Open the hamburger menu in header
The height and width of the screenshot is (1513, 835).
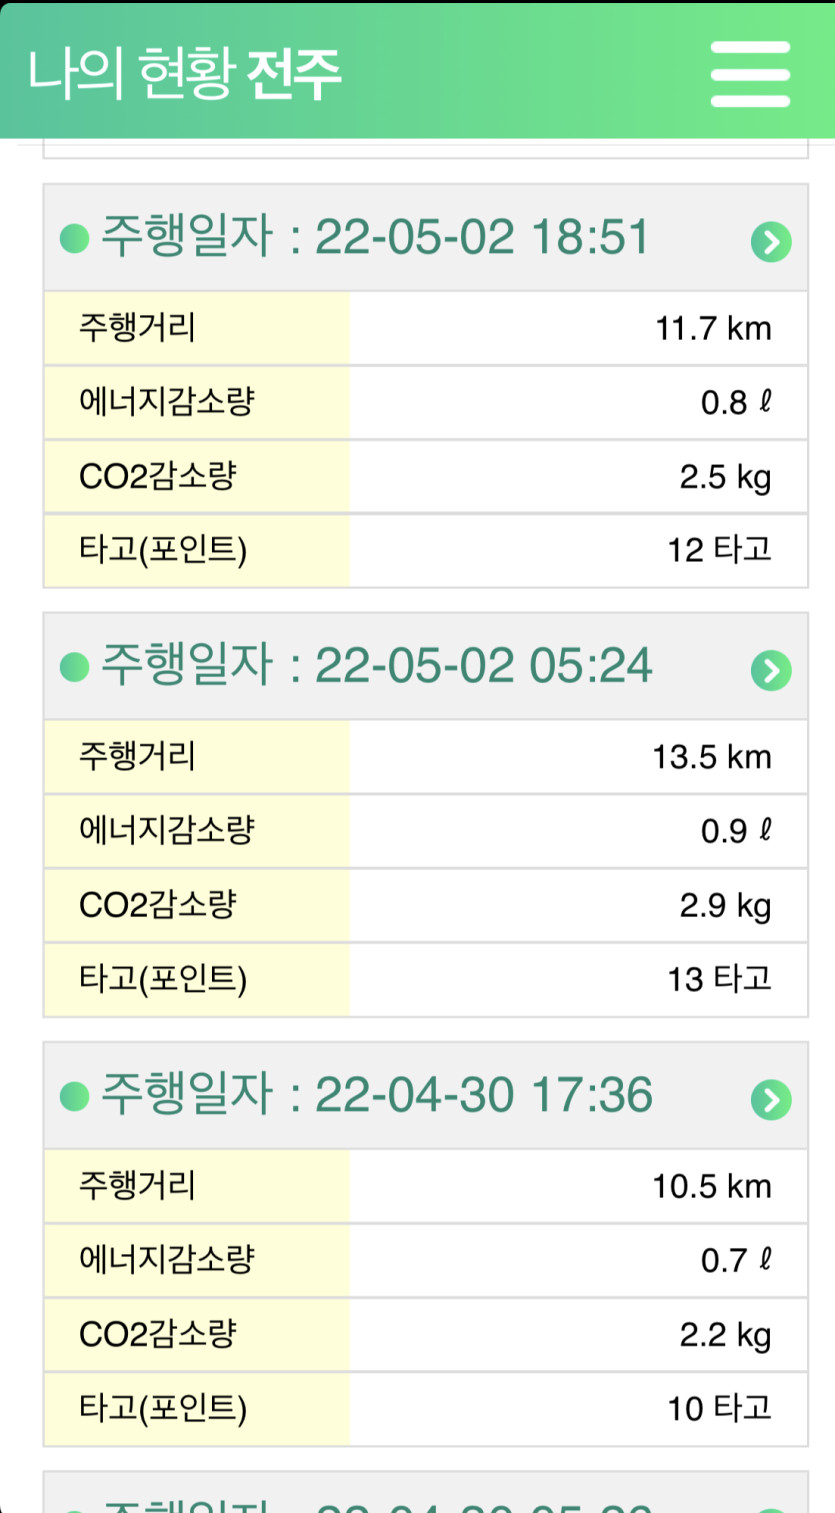[x=750, y=73]
